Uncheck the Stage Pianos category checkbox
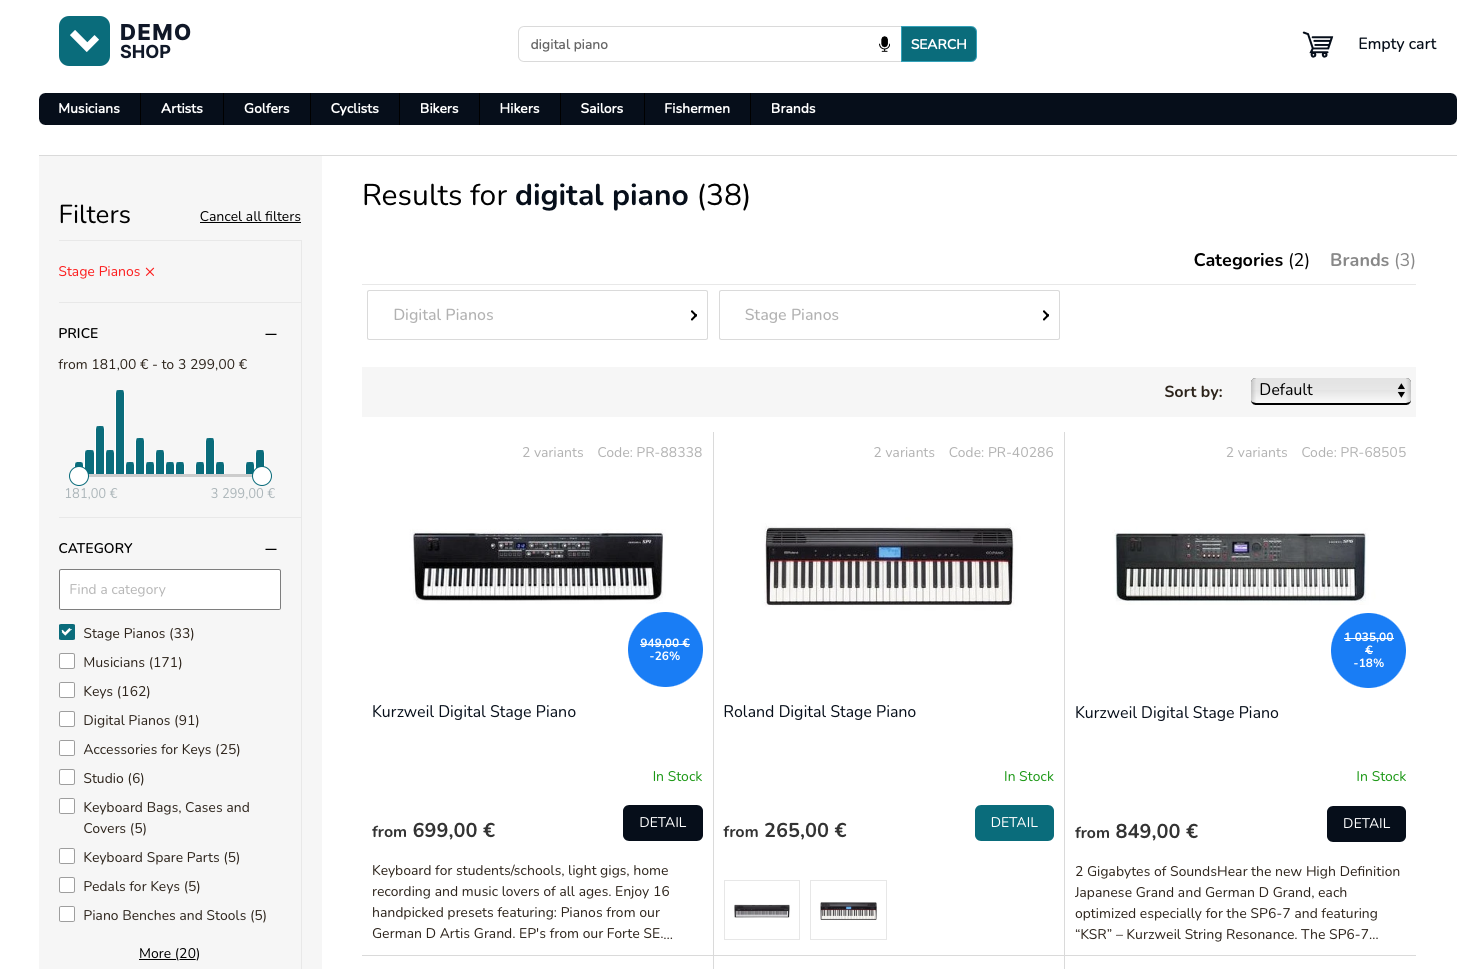 pos(66,632)
